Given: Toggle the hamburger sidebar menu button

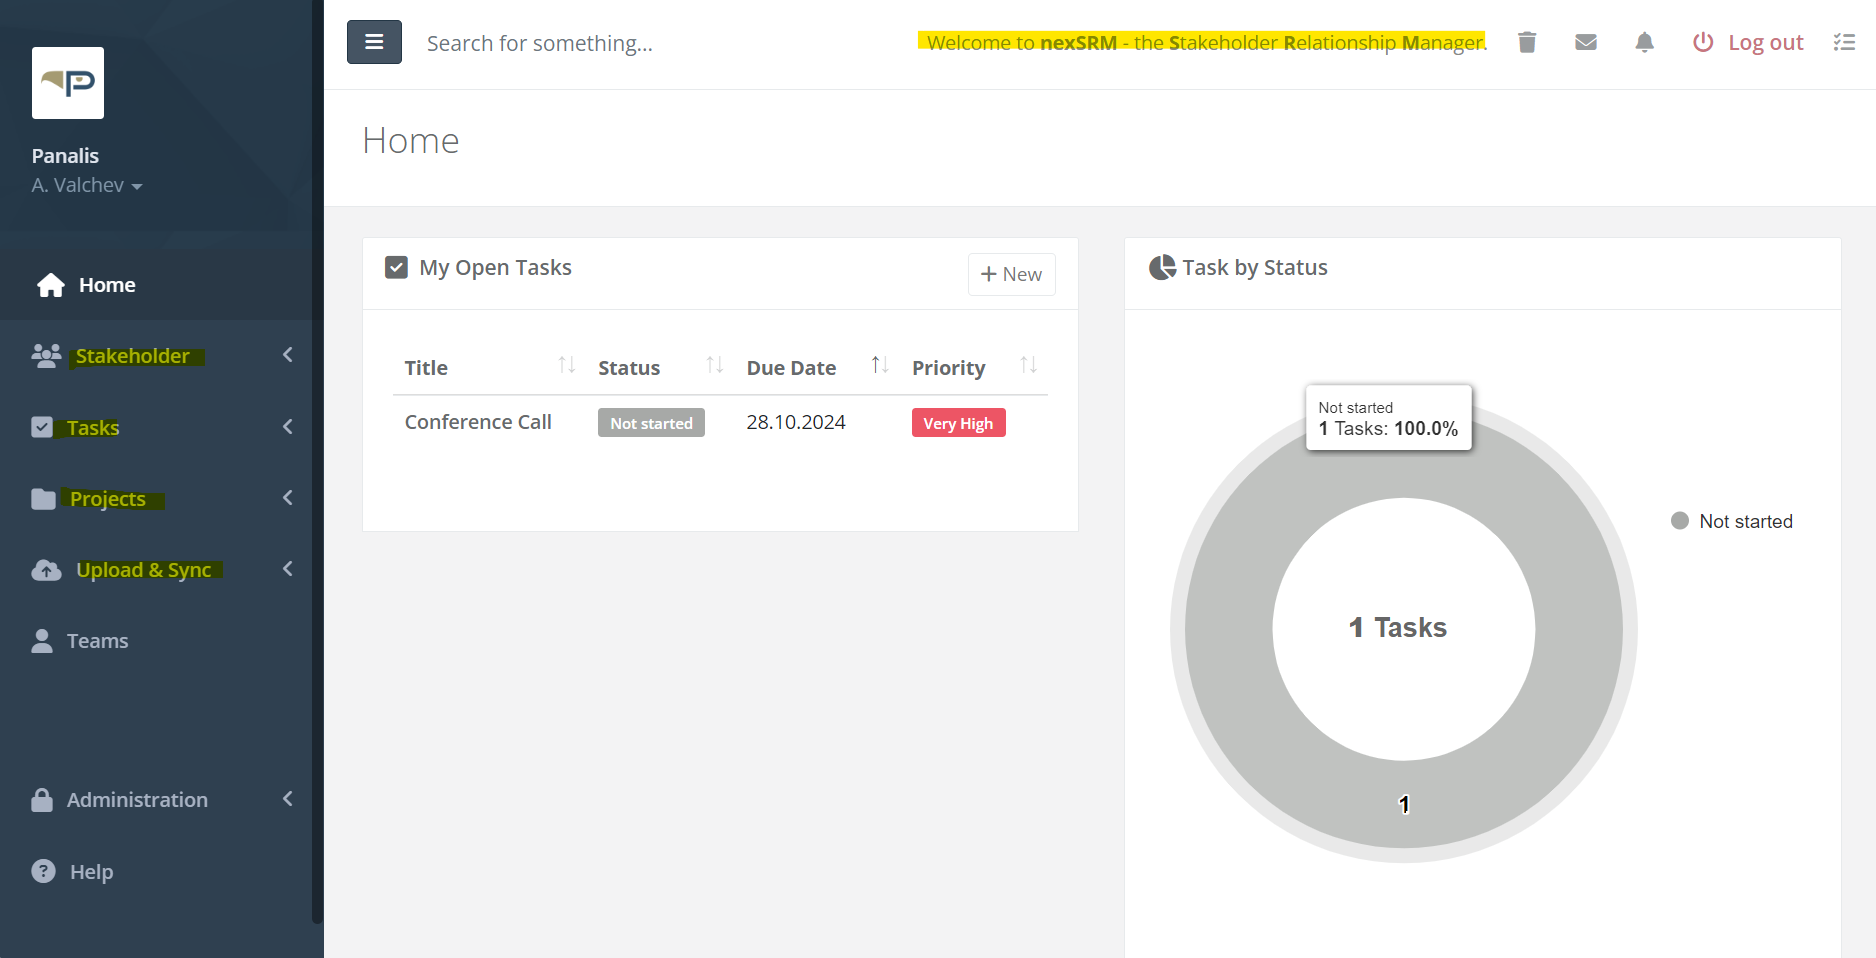Looking at the screenshot, I should [374, 42].
